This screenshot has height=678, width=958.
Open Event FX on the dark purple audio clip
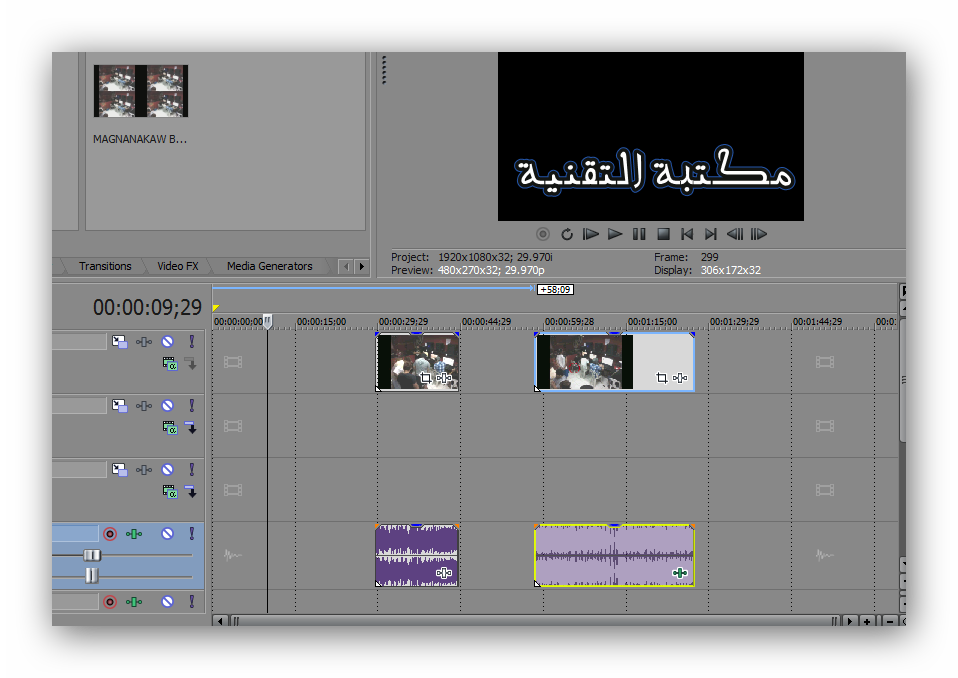point(444,573)
